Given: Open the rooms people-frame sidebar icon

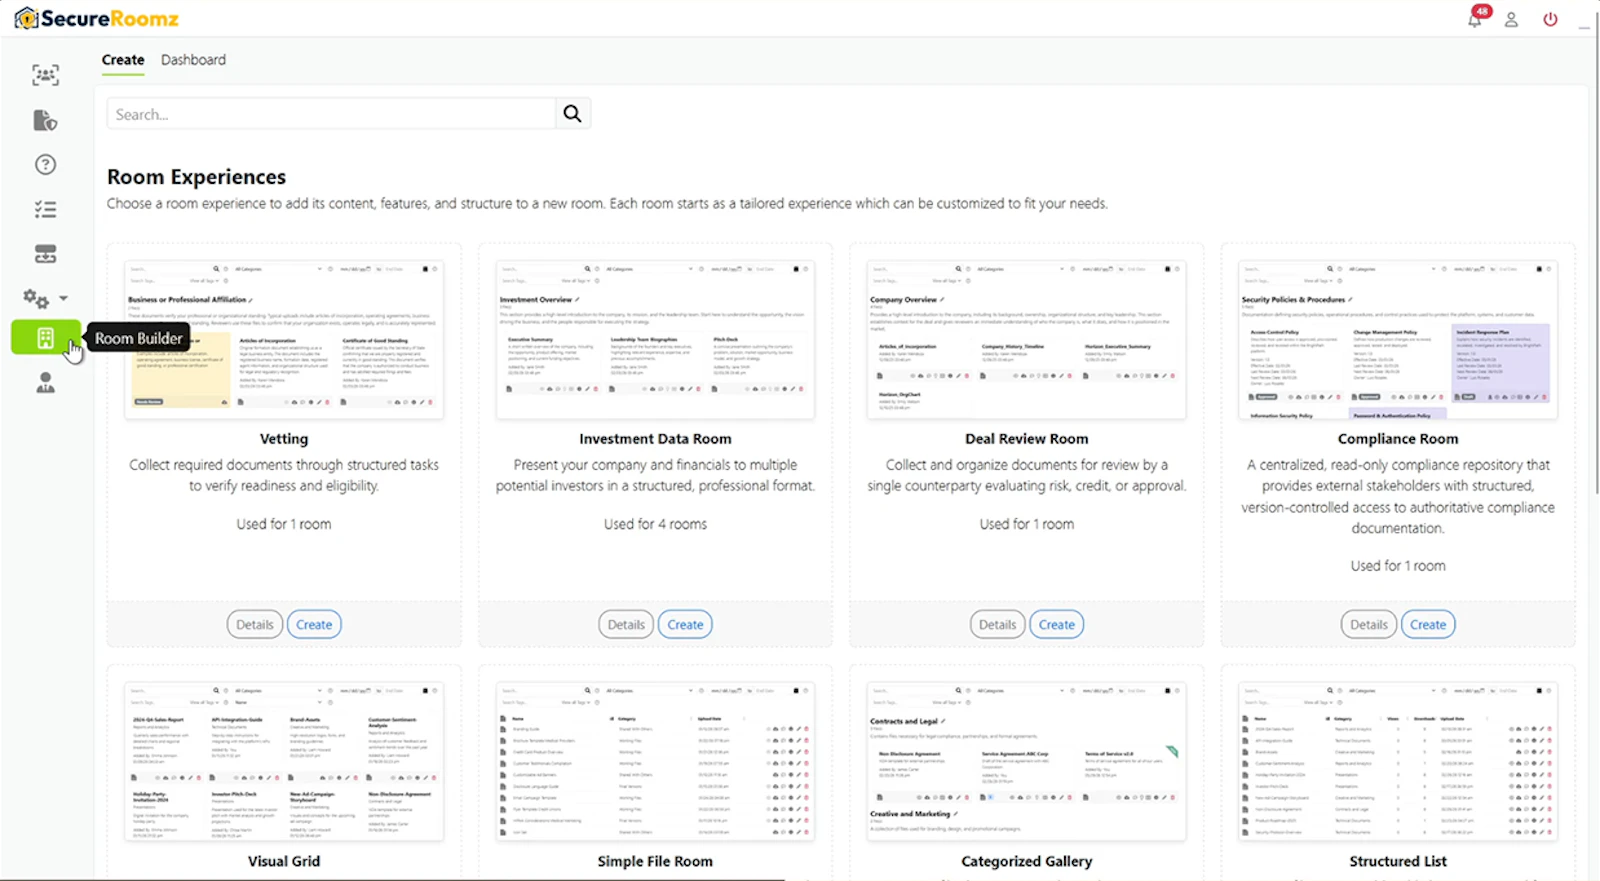Looking at the screenshot, I should pos(45,75).
